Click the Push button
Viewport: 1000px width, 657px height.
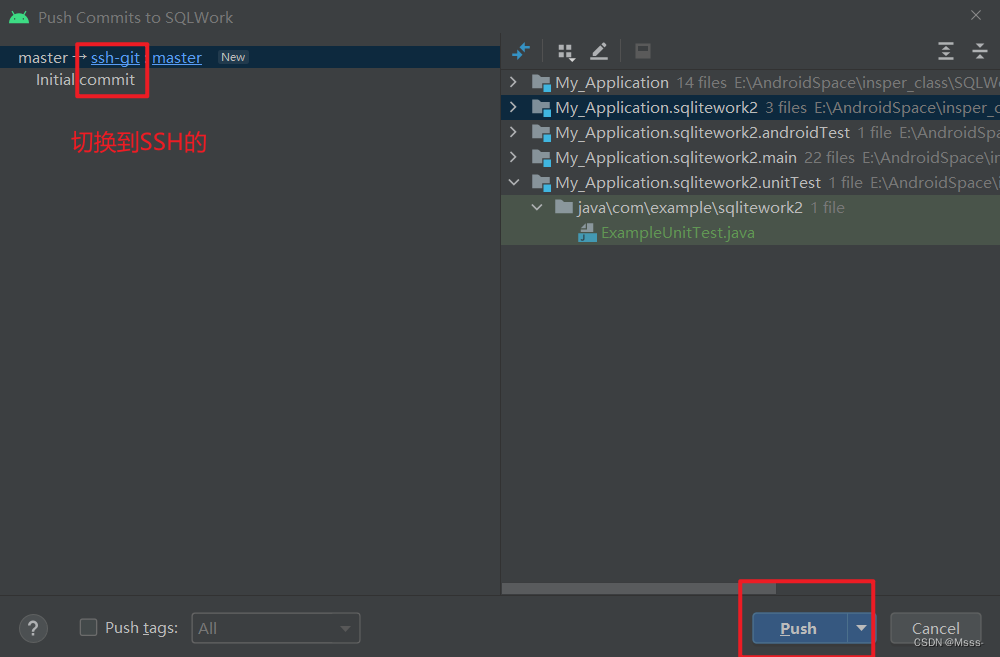[799, 628]
